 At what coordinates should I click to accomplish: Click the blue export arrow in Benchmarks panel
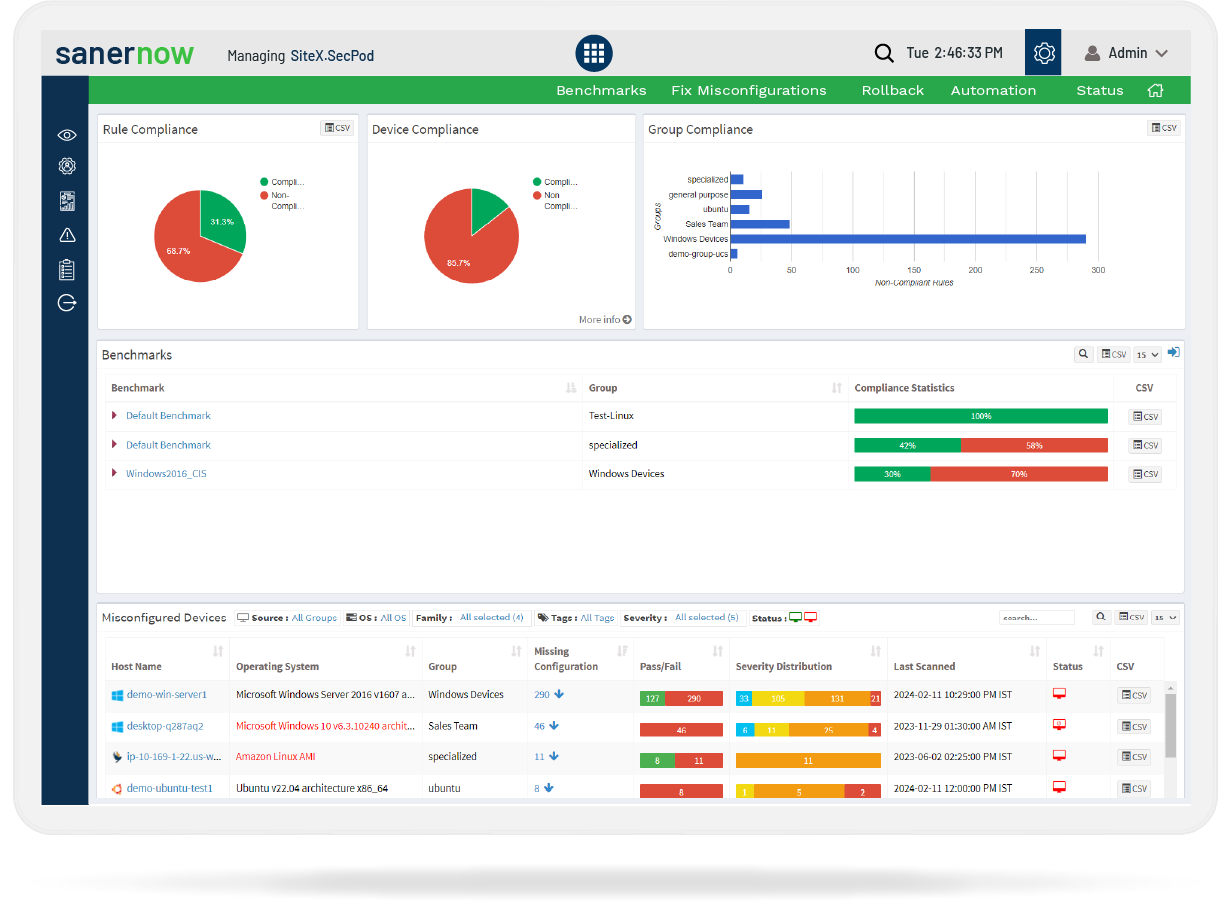[x=1173, y=353]
